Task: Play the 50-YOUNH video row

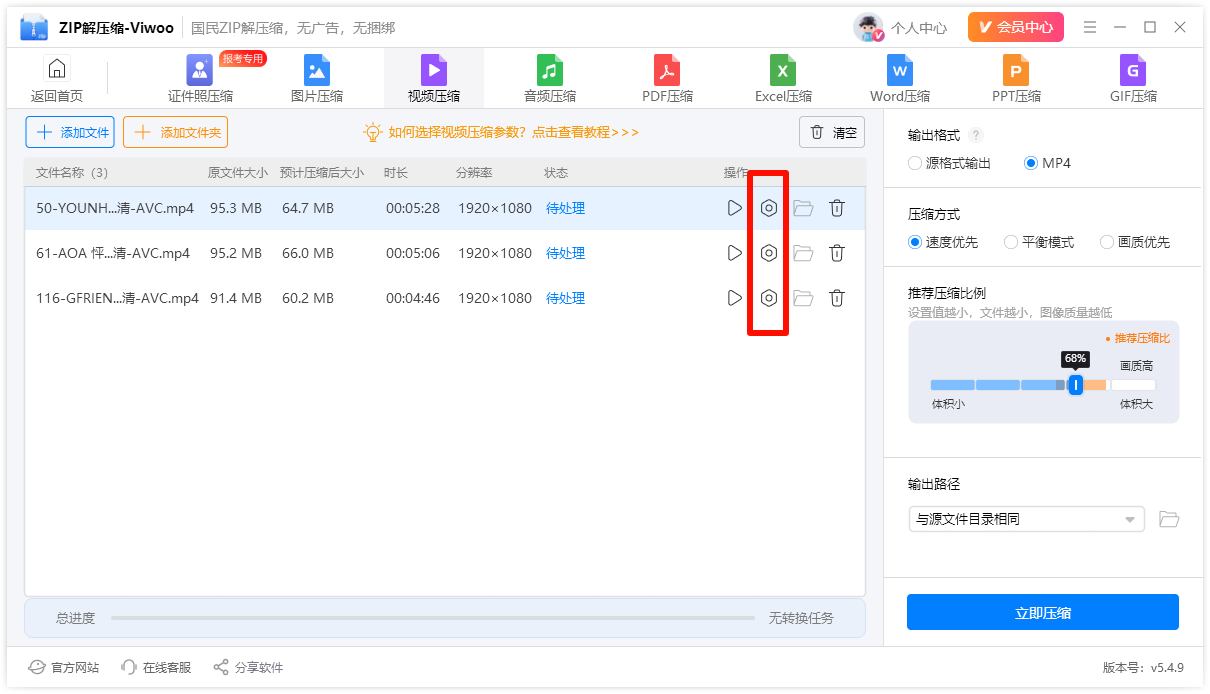Action: (735, 208)
